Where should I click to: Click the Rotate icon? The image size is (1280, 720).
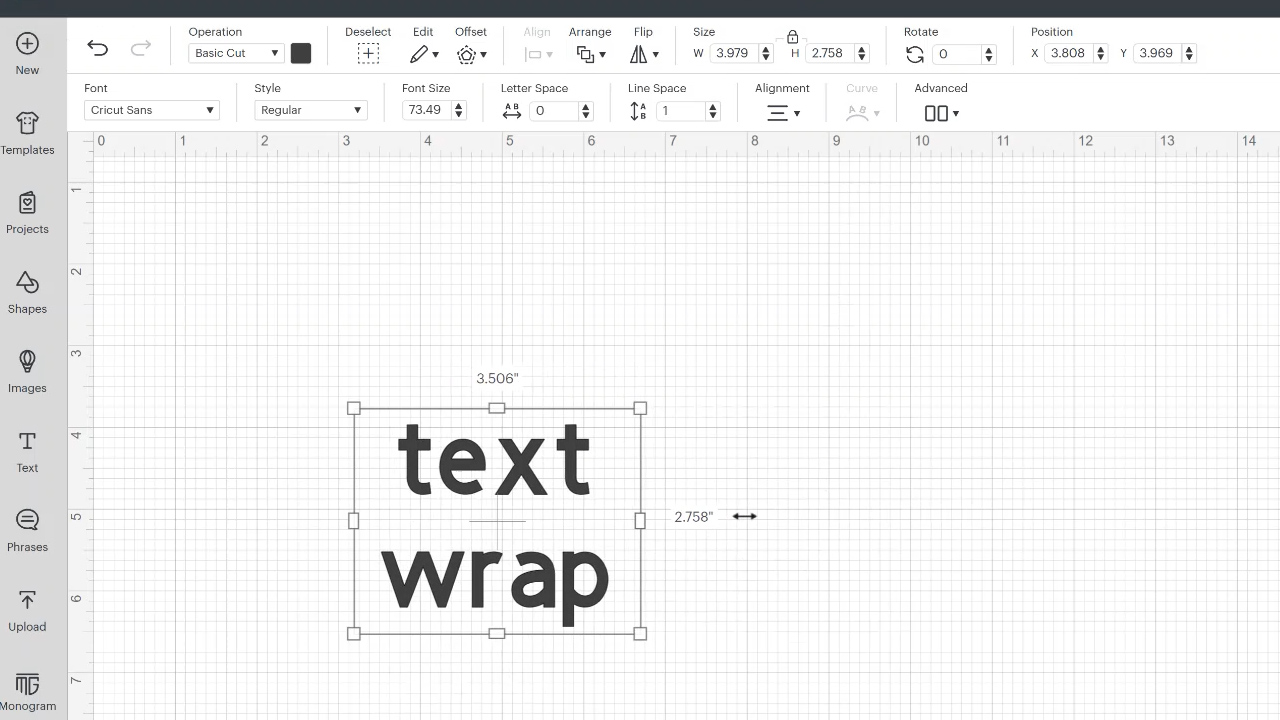(914, 54)
